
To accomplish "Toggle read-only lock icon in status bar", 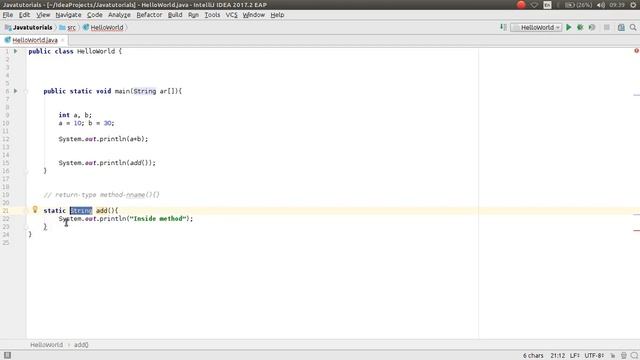I will tap(613, 356).
